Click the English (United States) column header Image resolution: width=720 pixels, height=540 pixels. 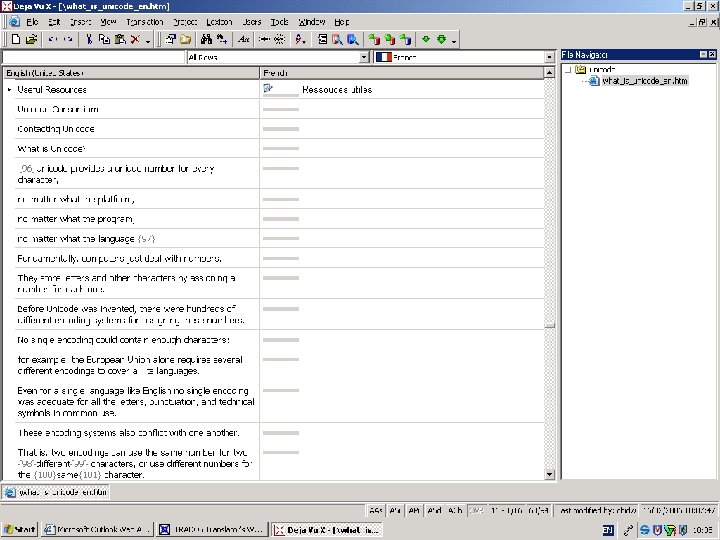tap(131, 73)
